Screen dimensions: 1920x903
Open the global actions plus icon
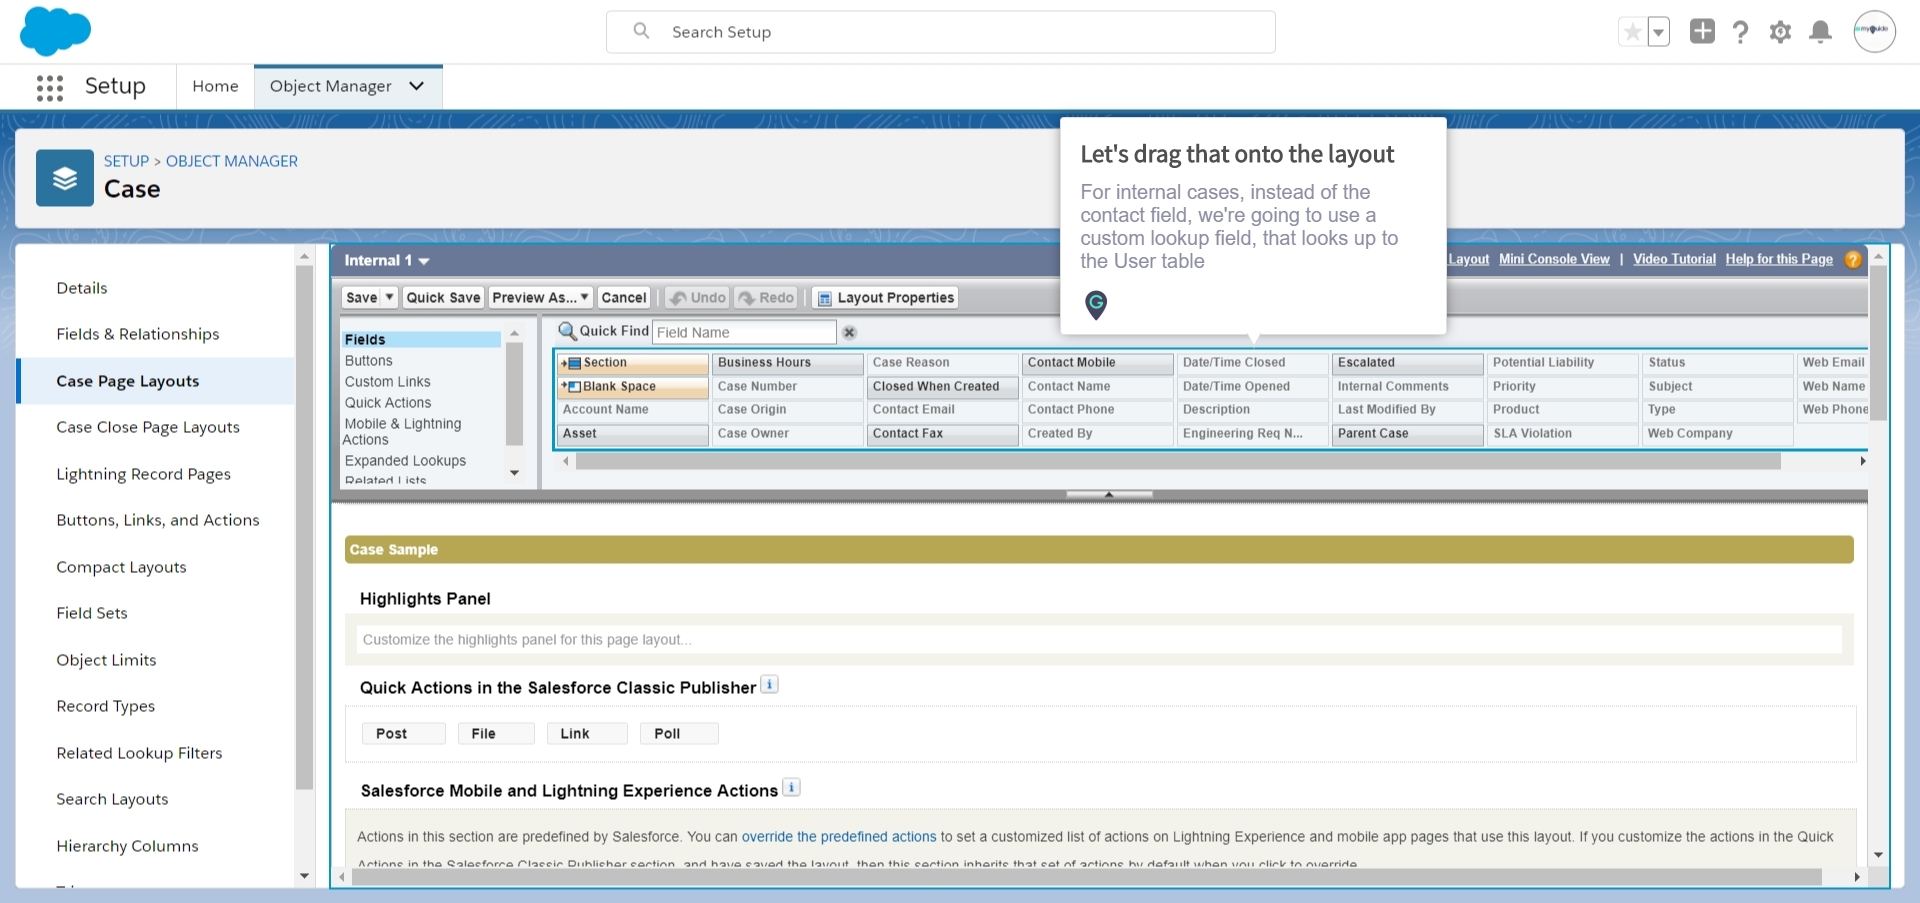(1702, 31)
